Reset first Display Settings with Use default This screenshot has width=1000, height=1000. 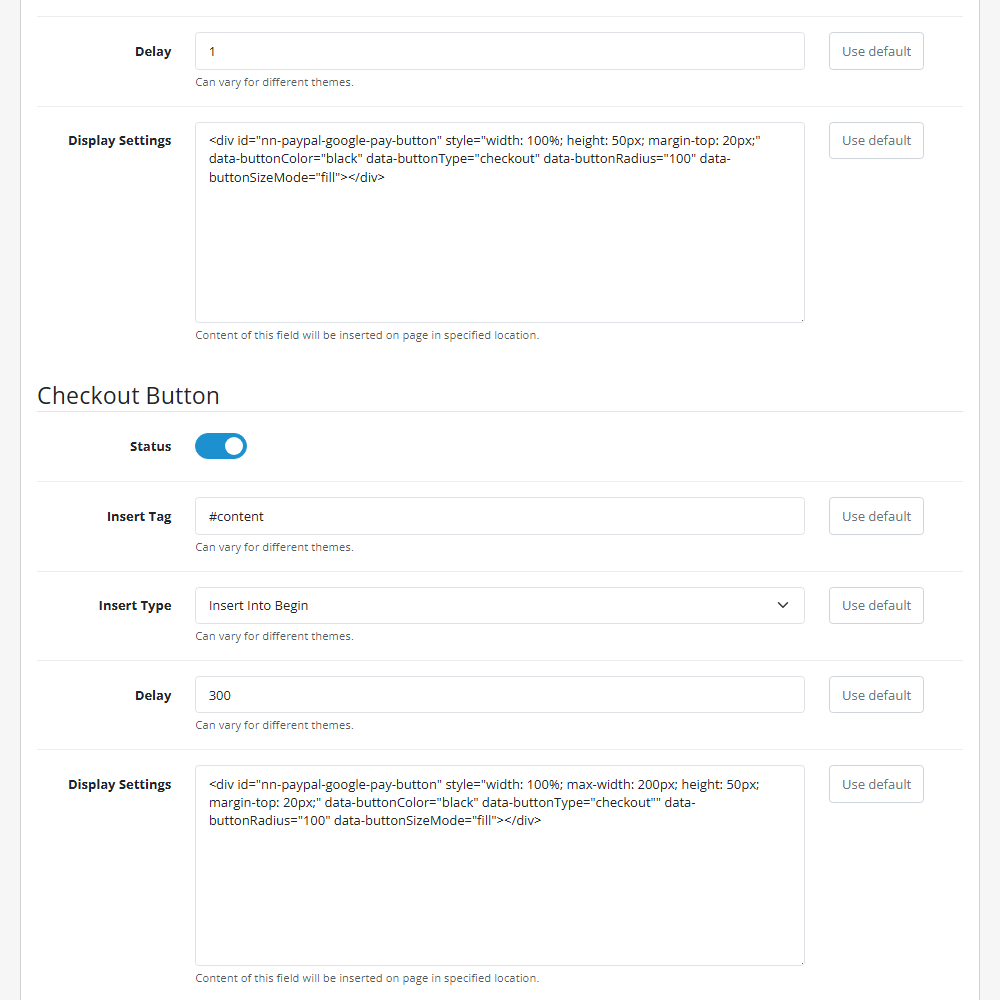pos(876,140)
